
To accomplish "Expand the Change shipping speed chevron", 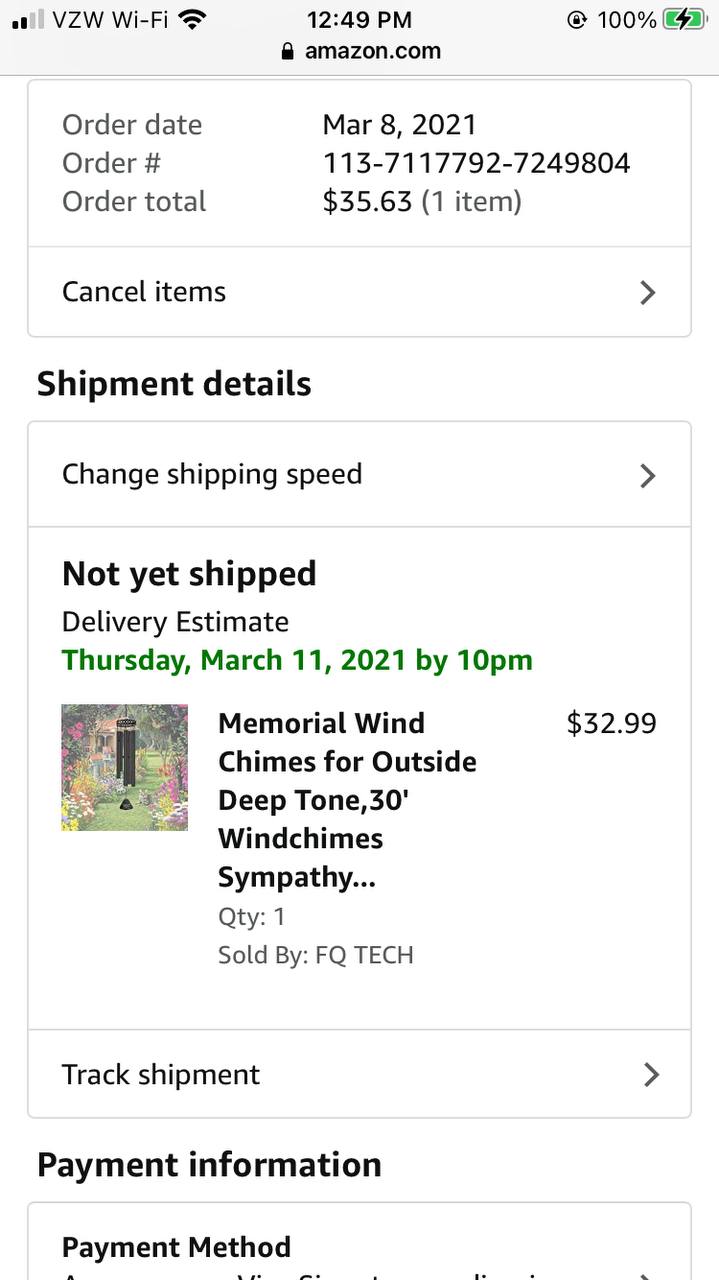I will [x=648, y=475].
